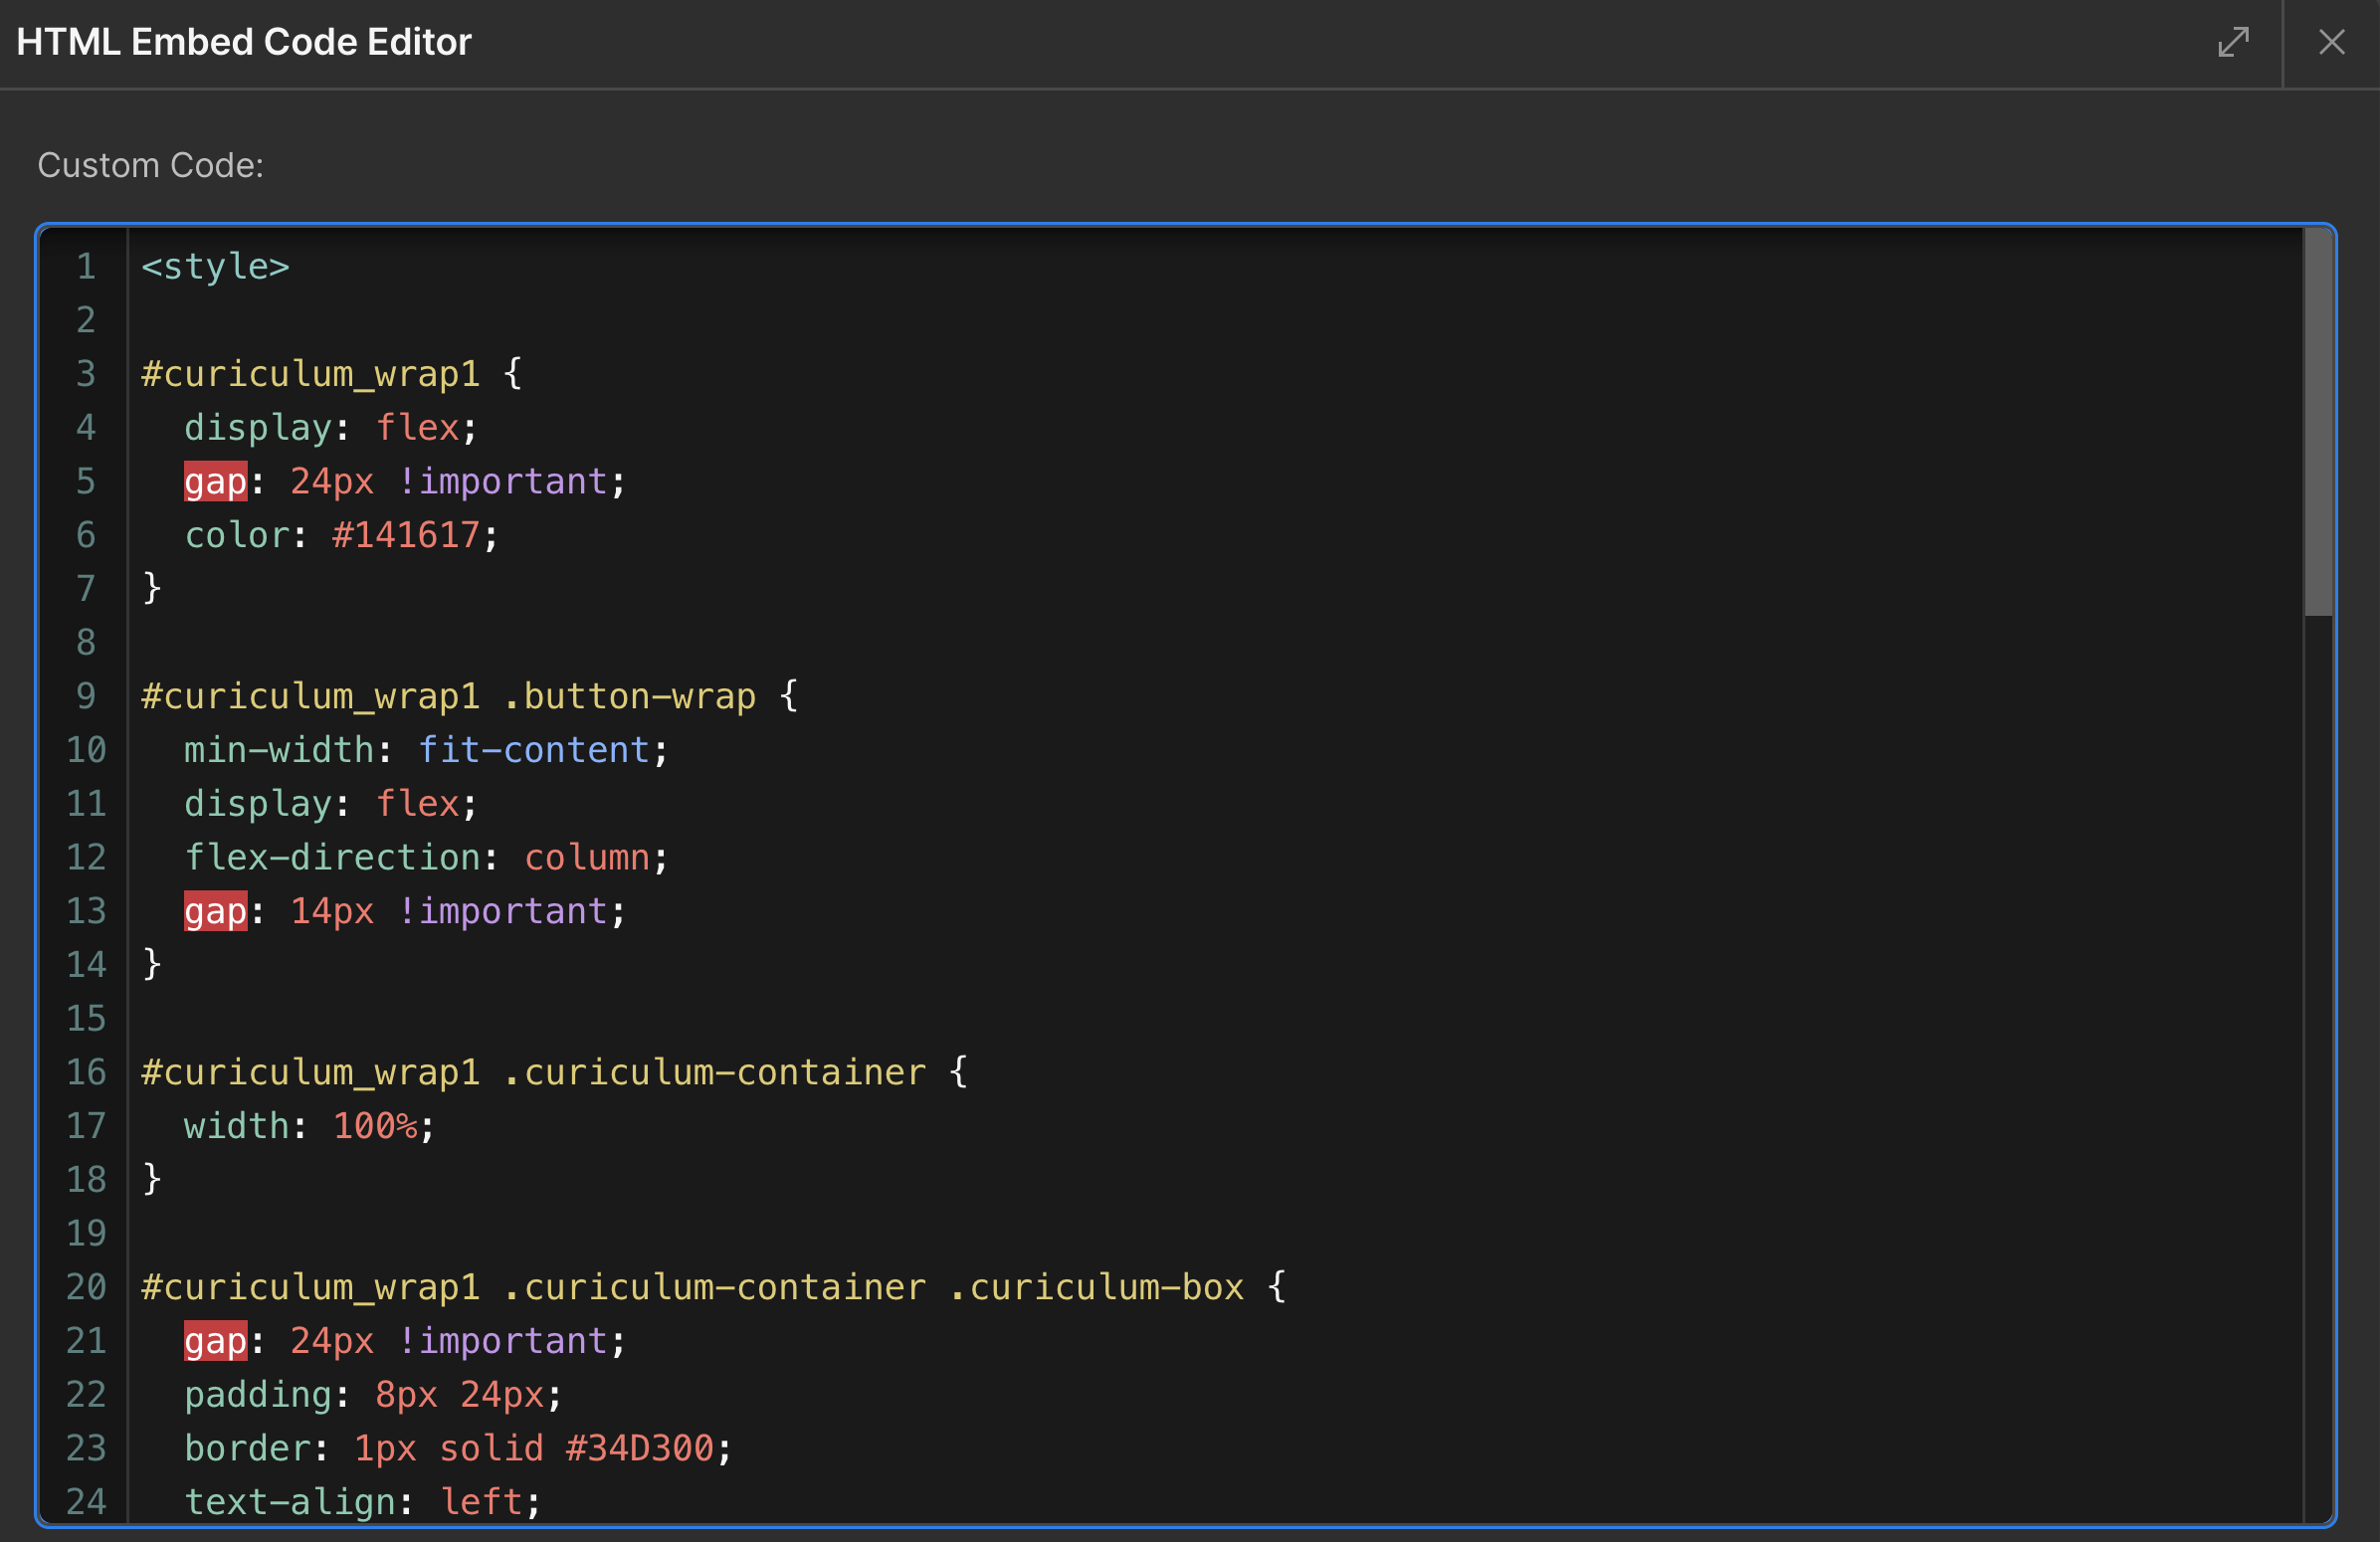Place cursor on empty line 2
The width and height of the screenshot is (2380, 1542).
tap(1215, 320)
